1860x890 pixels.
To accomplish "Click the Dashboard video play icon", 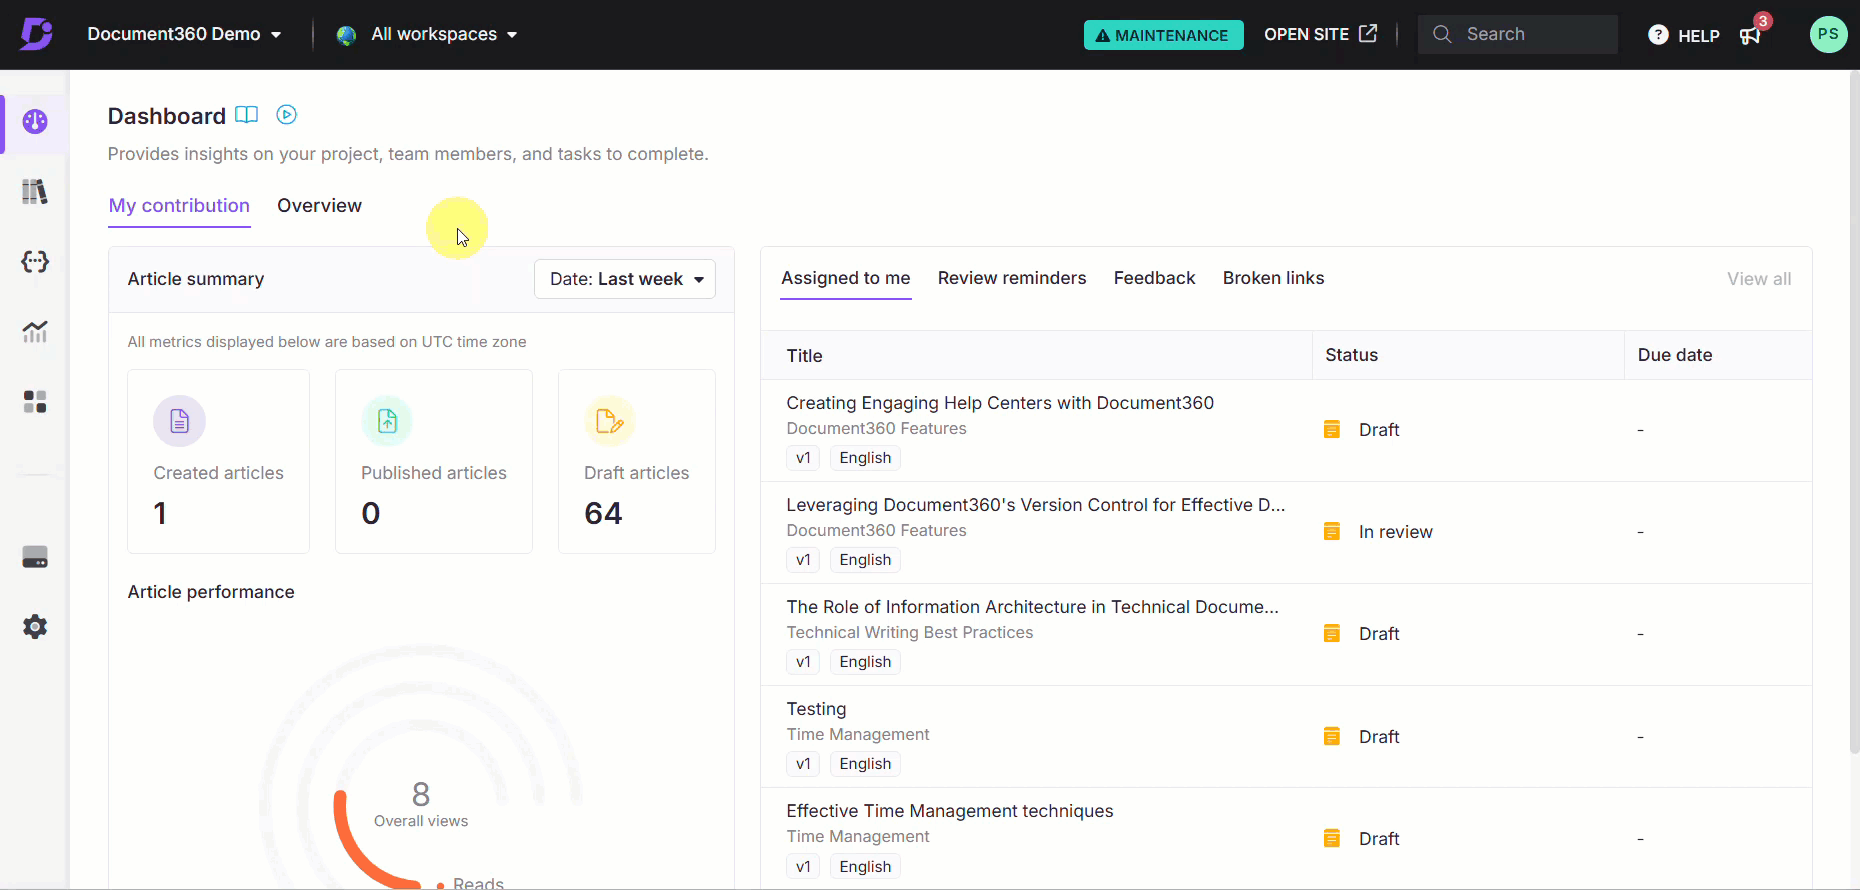I will click(x=287, y=115).
